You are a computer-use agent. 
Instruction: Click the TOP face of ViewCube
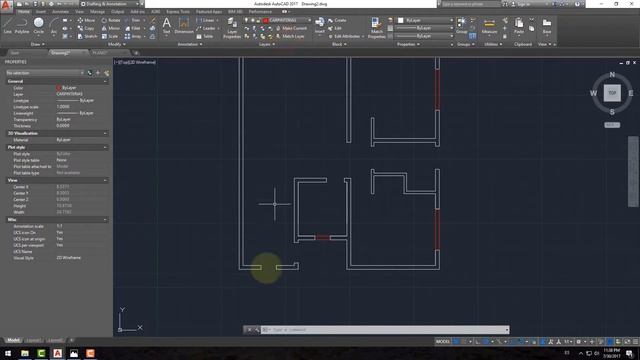tap(612, 93)
